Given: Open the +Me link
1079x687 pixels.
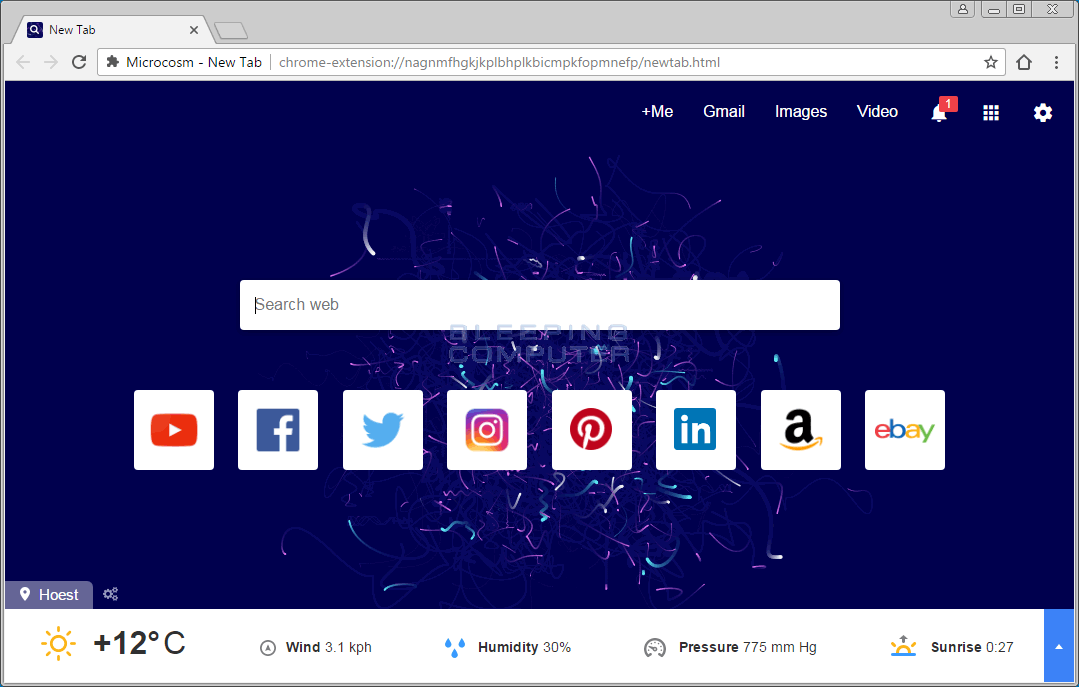Looking at the screenshot, I should point(657,112).
